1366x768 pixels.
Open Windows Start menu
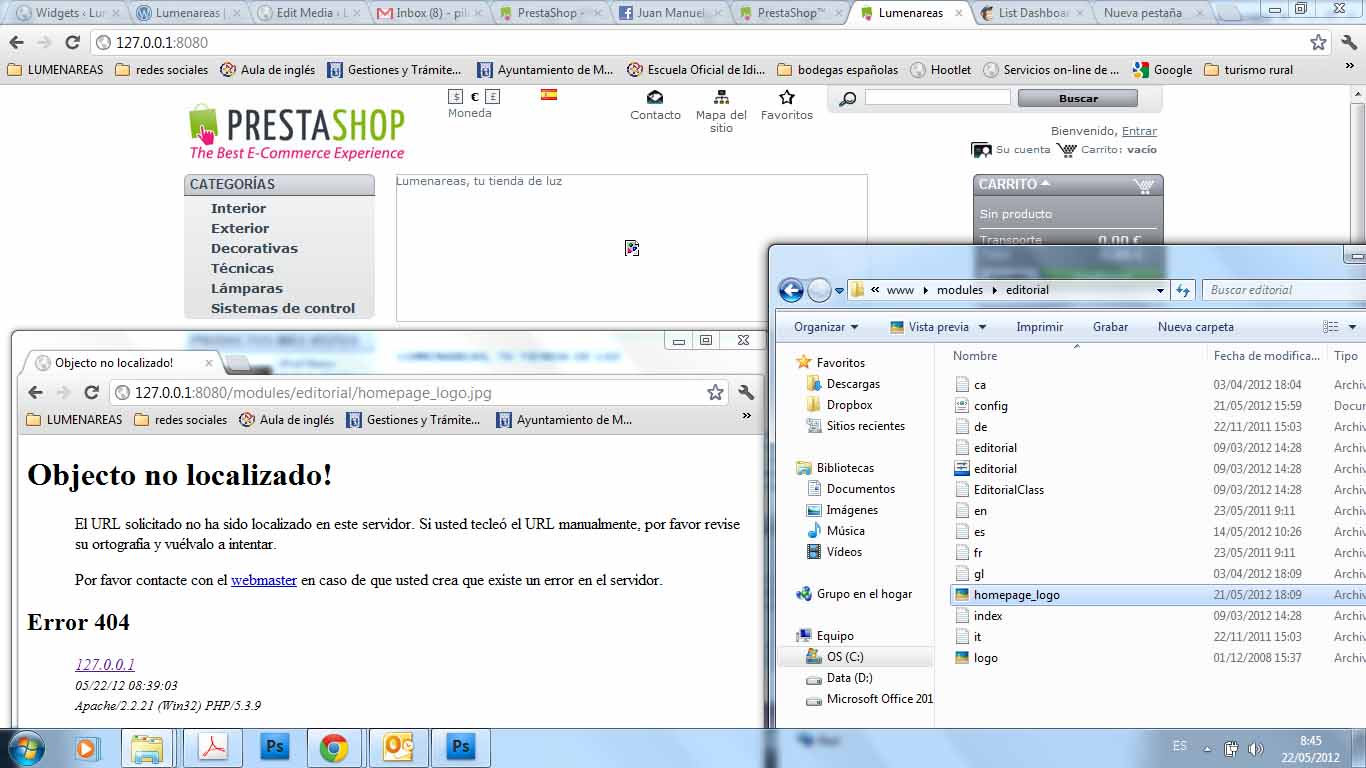(x=25, y=748)
